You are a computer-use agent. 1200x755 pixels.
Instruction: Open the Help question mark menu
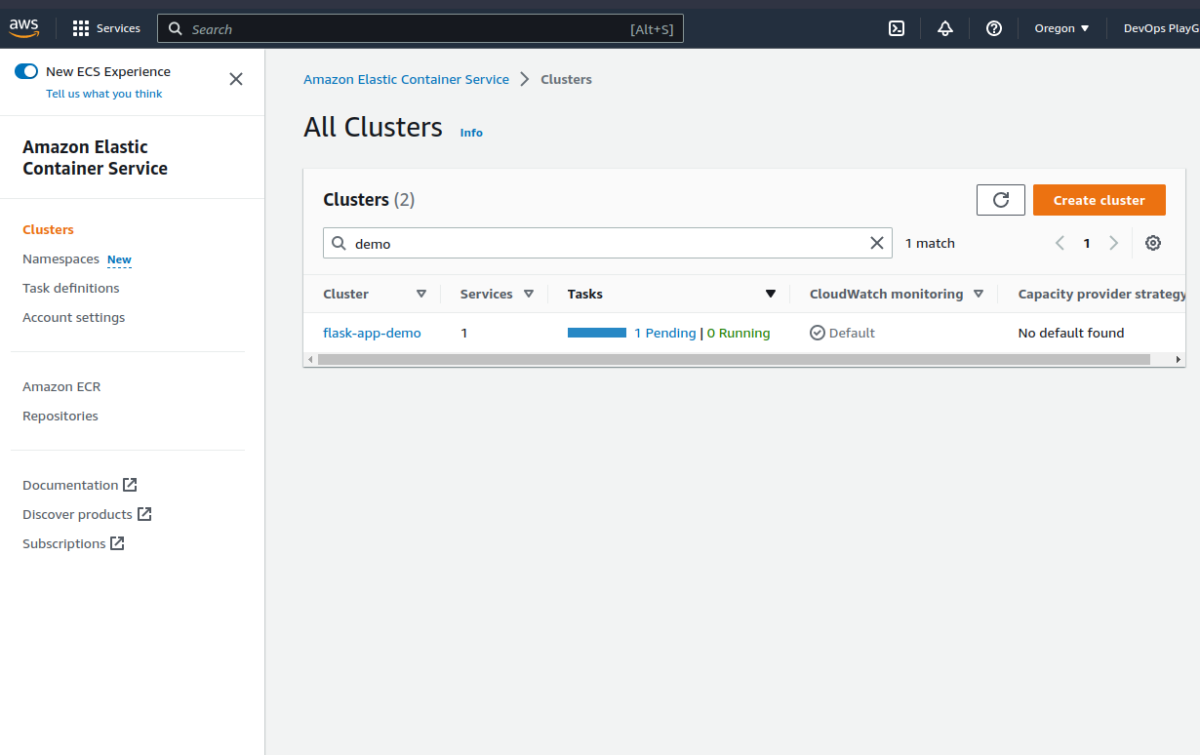pyautogui.click(x=993, y=28)
